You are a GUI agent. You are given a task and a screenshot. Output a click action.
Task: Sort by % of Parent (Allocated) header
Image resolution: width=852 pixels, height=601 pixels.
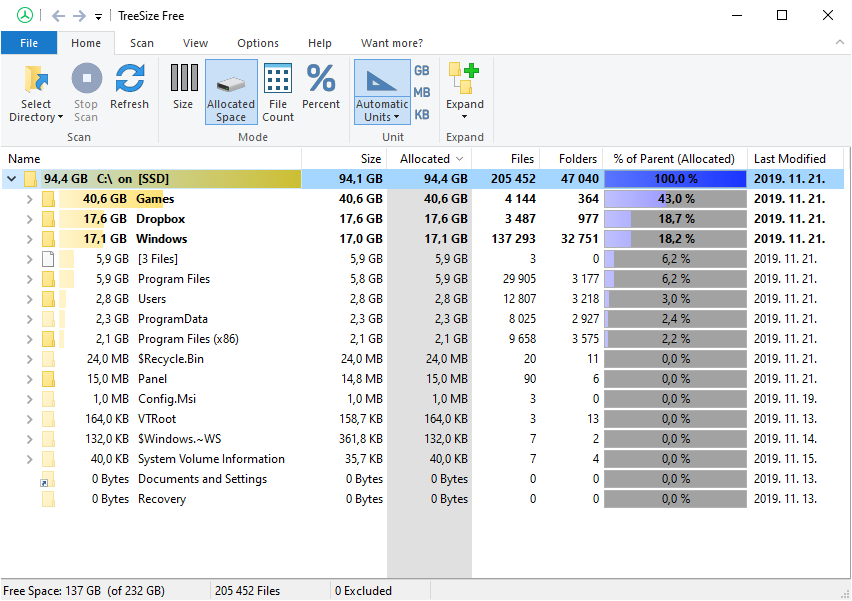[x=675, y=159]
